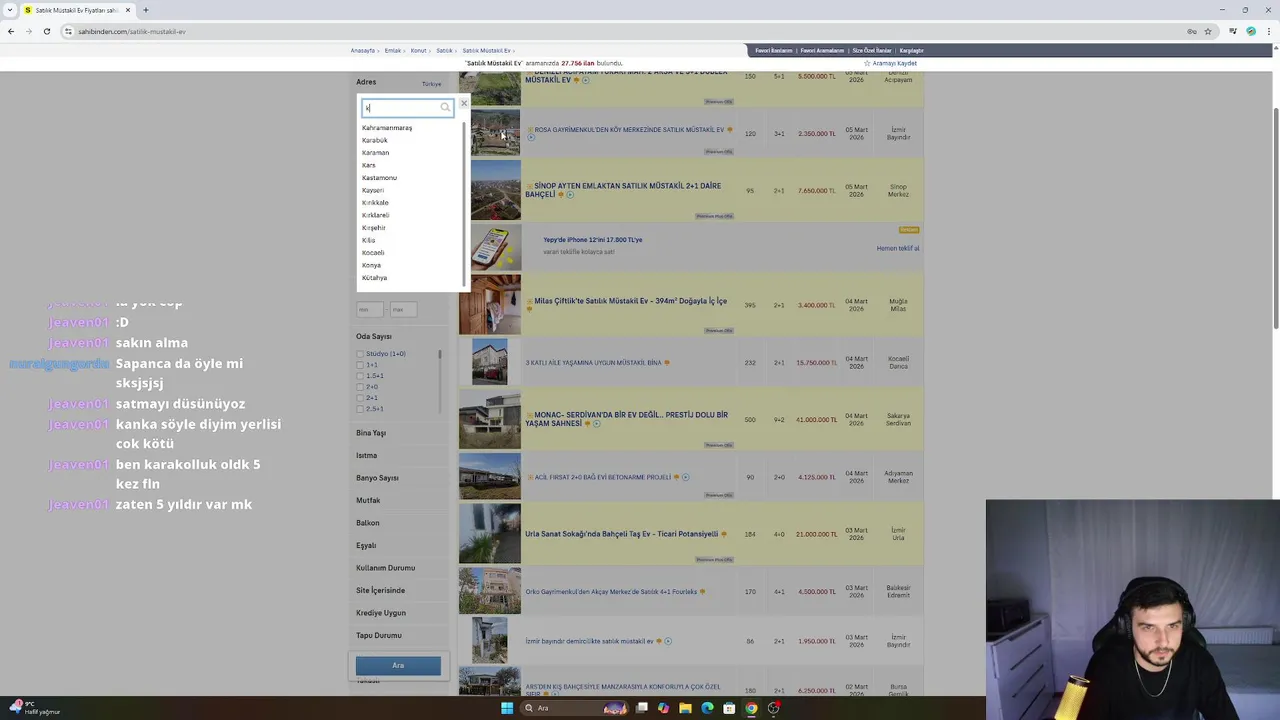Pick Kastamonu from the city list
1280x720 pixels.
click(379, 178)
